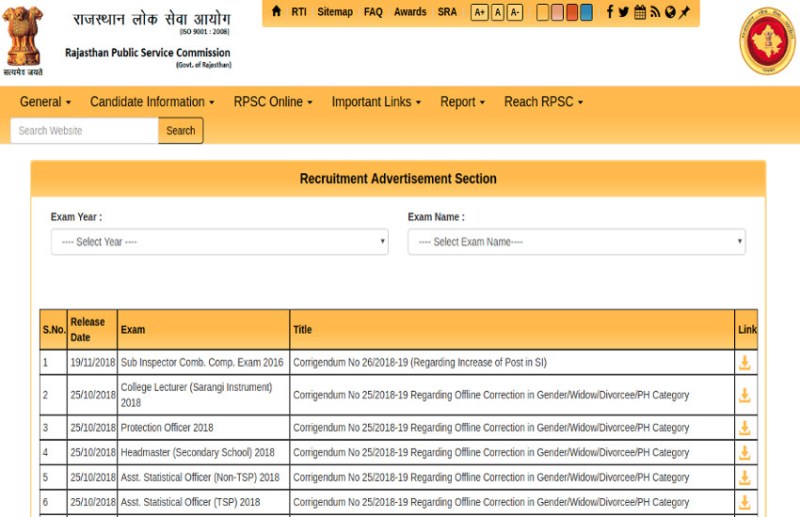Open the SRA link
800x517 pixels.
pos(447,12)
